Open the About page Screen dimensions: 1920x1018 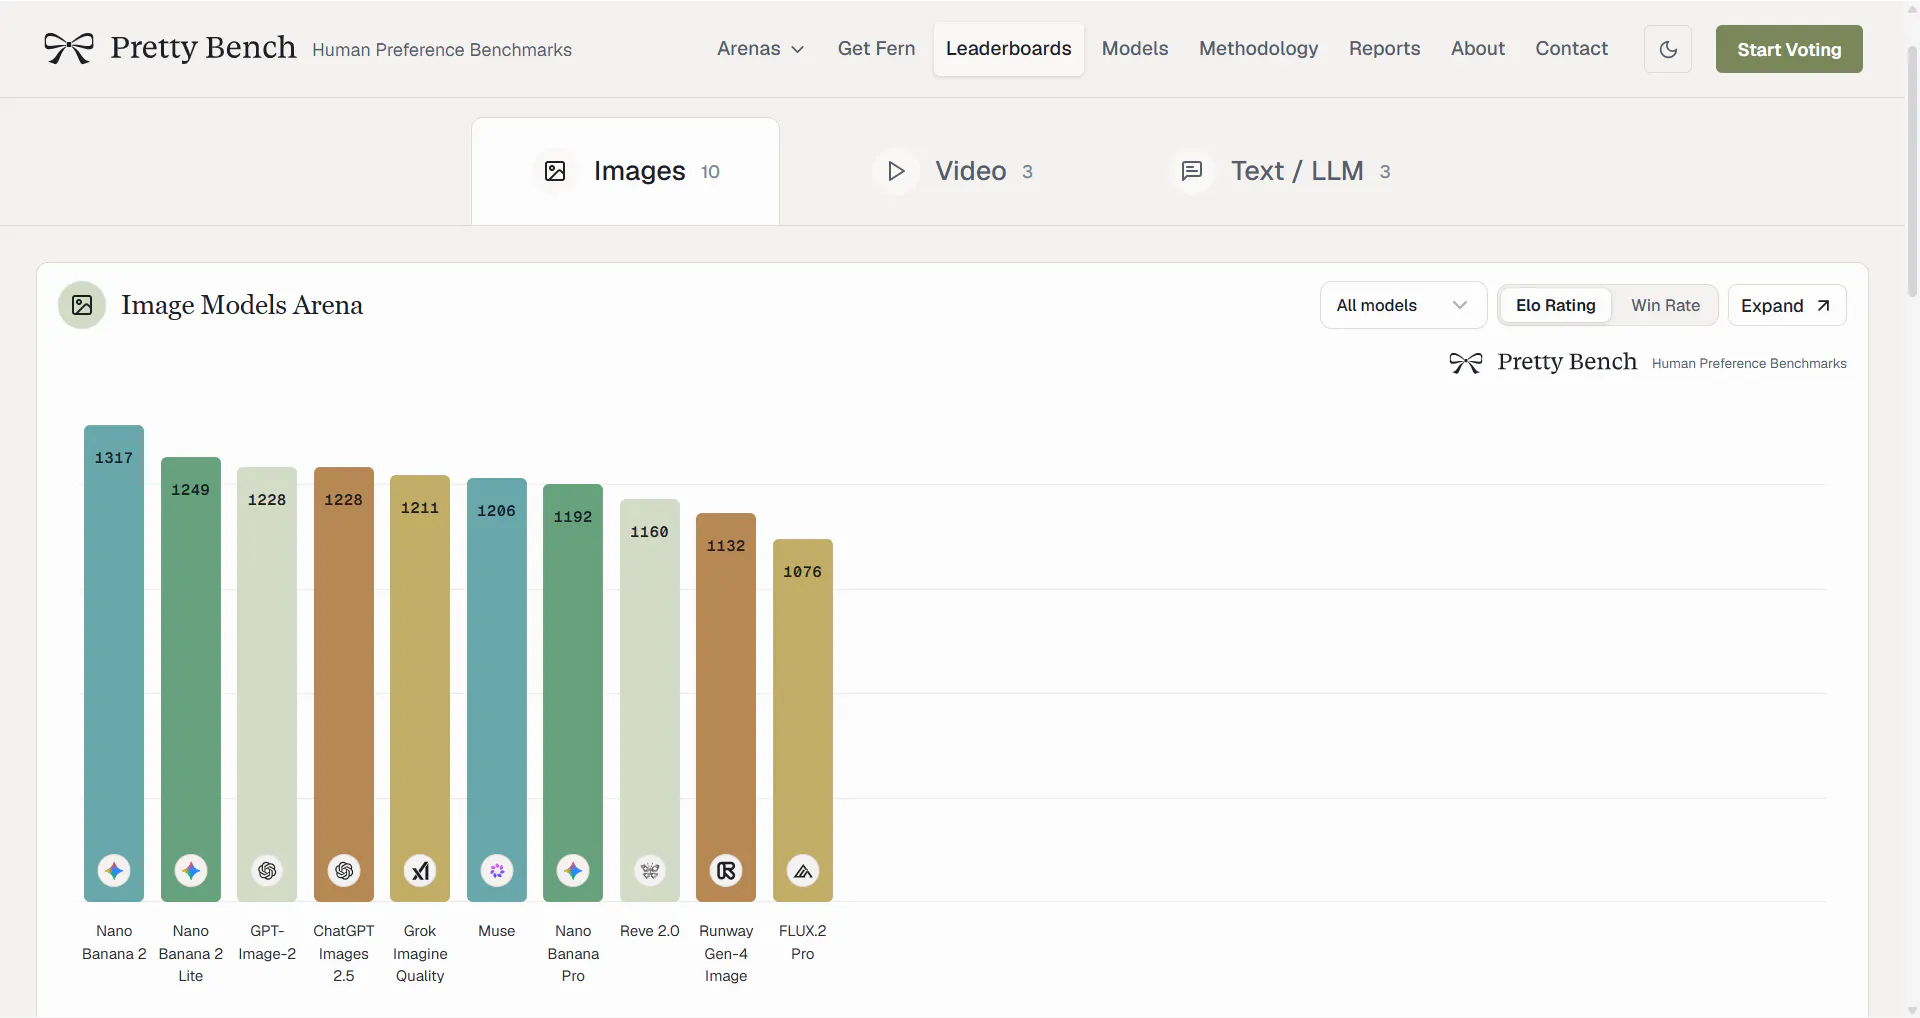pos(1478,49)
